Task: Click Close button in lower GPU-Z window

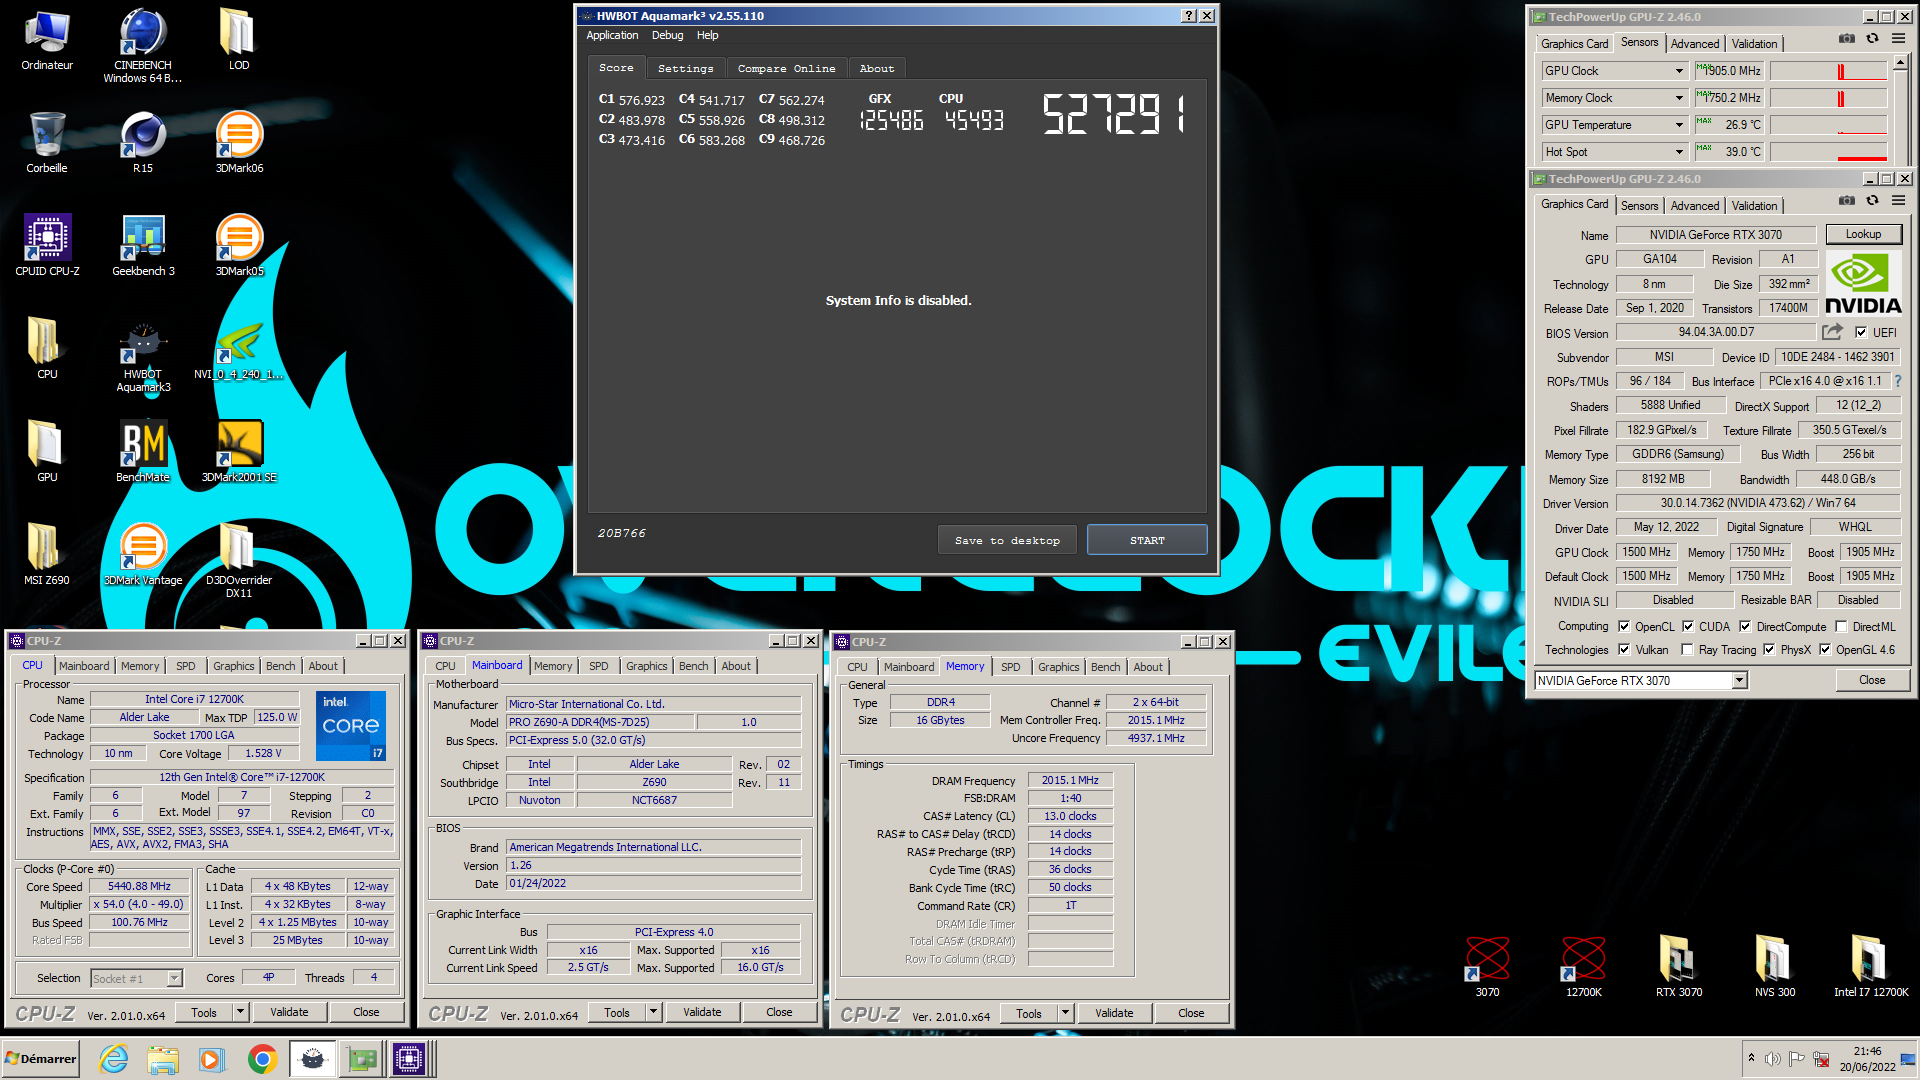Action: (x=1872, y=680)
